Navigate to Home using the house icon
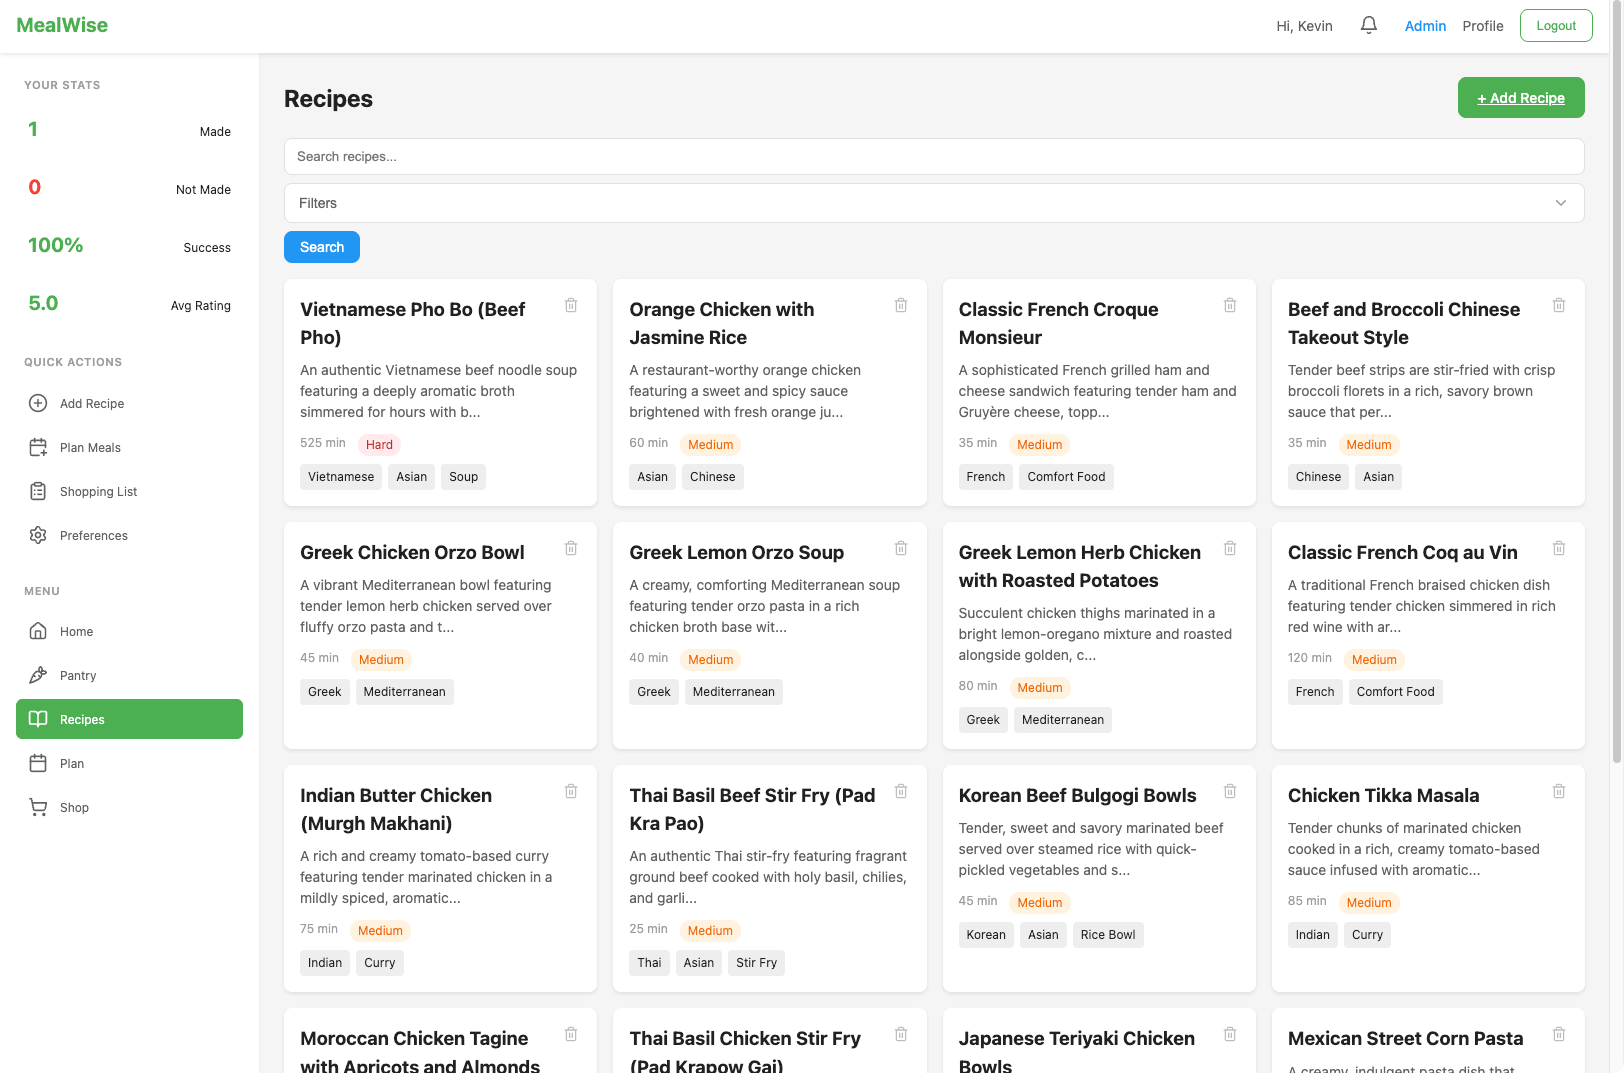 [37, 631]
